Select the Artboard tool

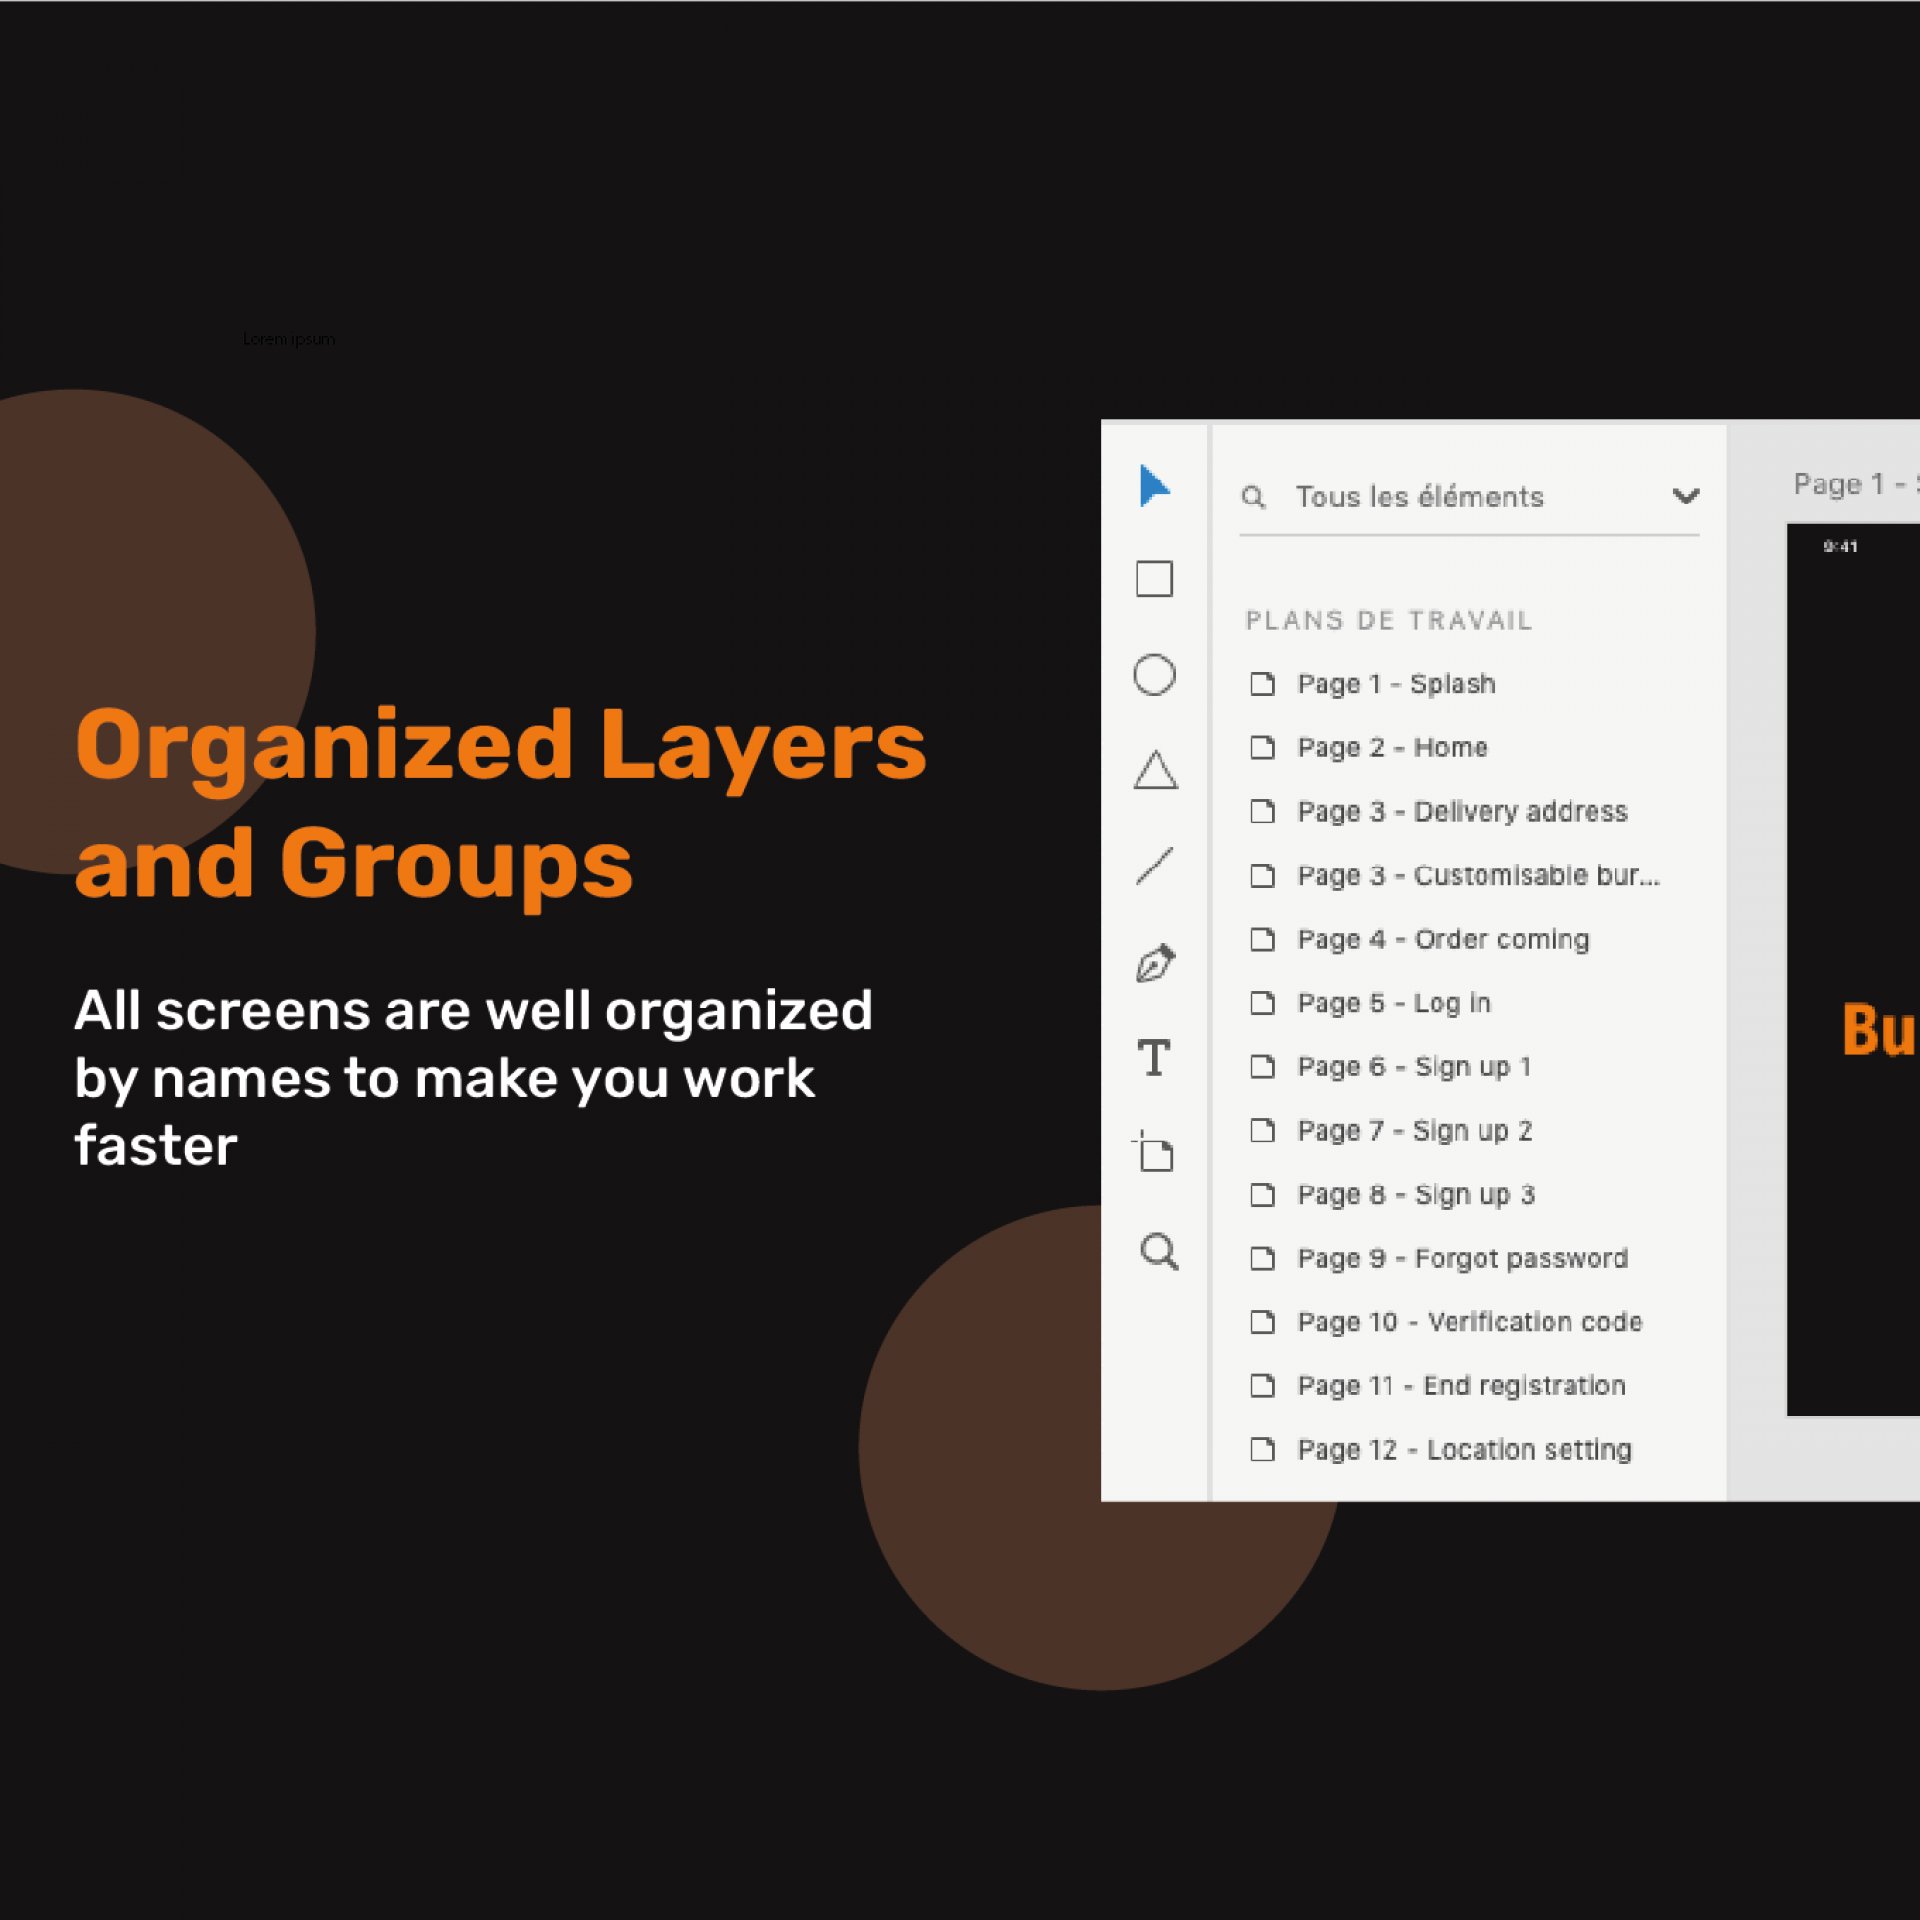tap(1155, 1153)
